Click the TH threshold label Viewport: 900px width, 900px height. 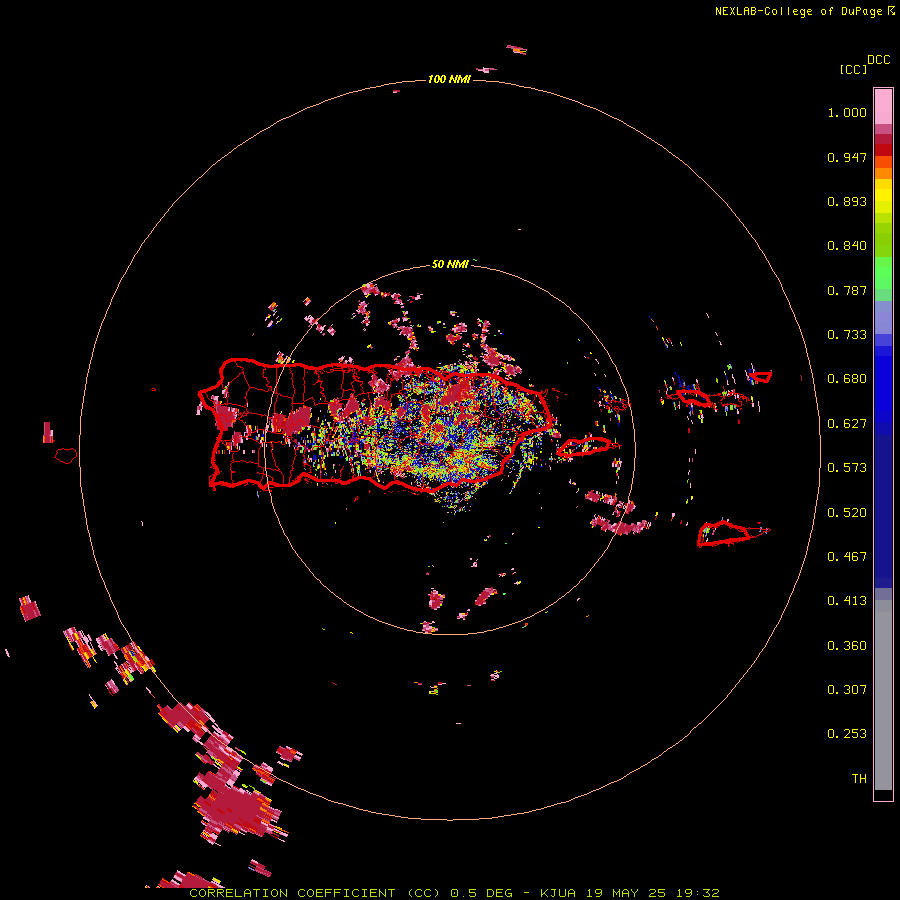859,779
